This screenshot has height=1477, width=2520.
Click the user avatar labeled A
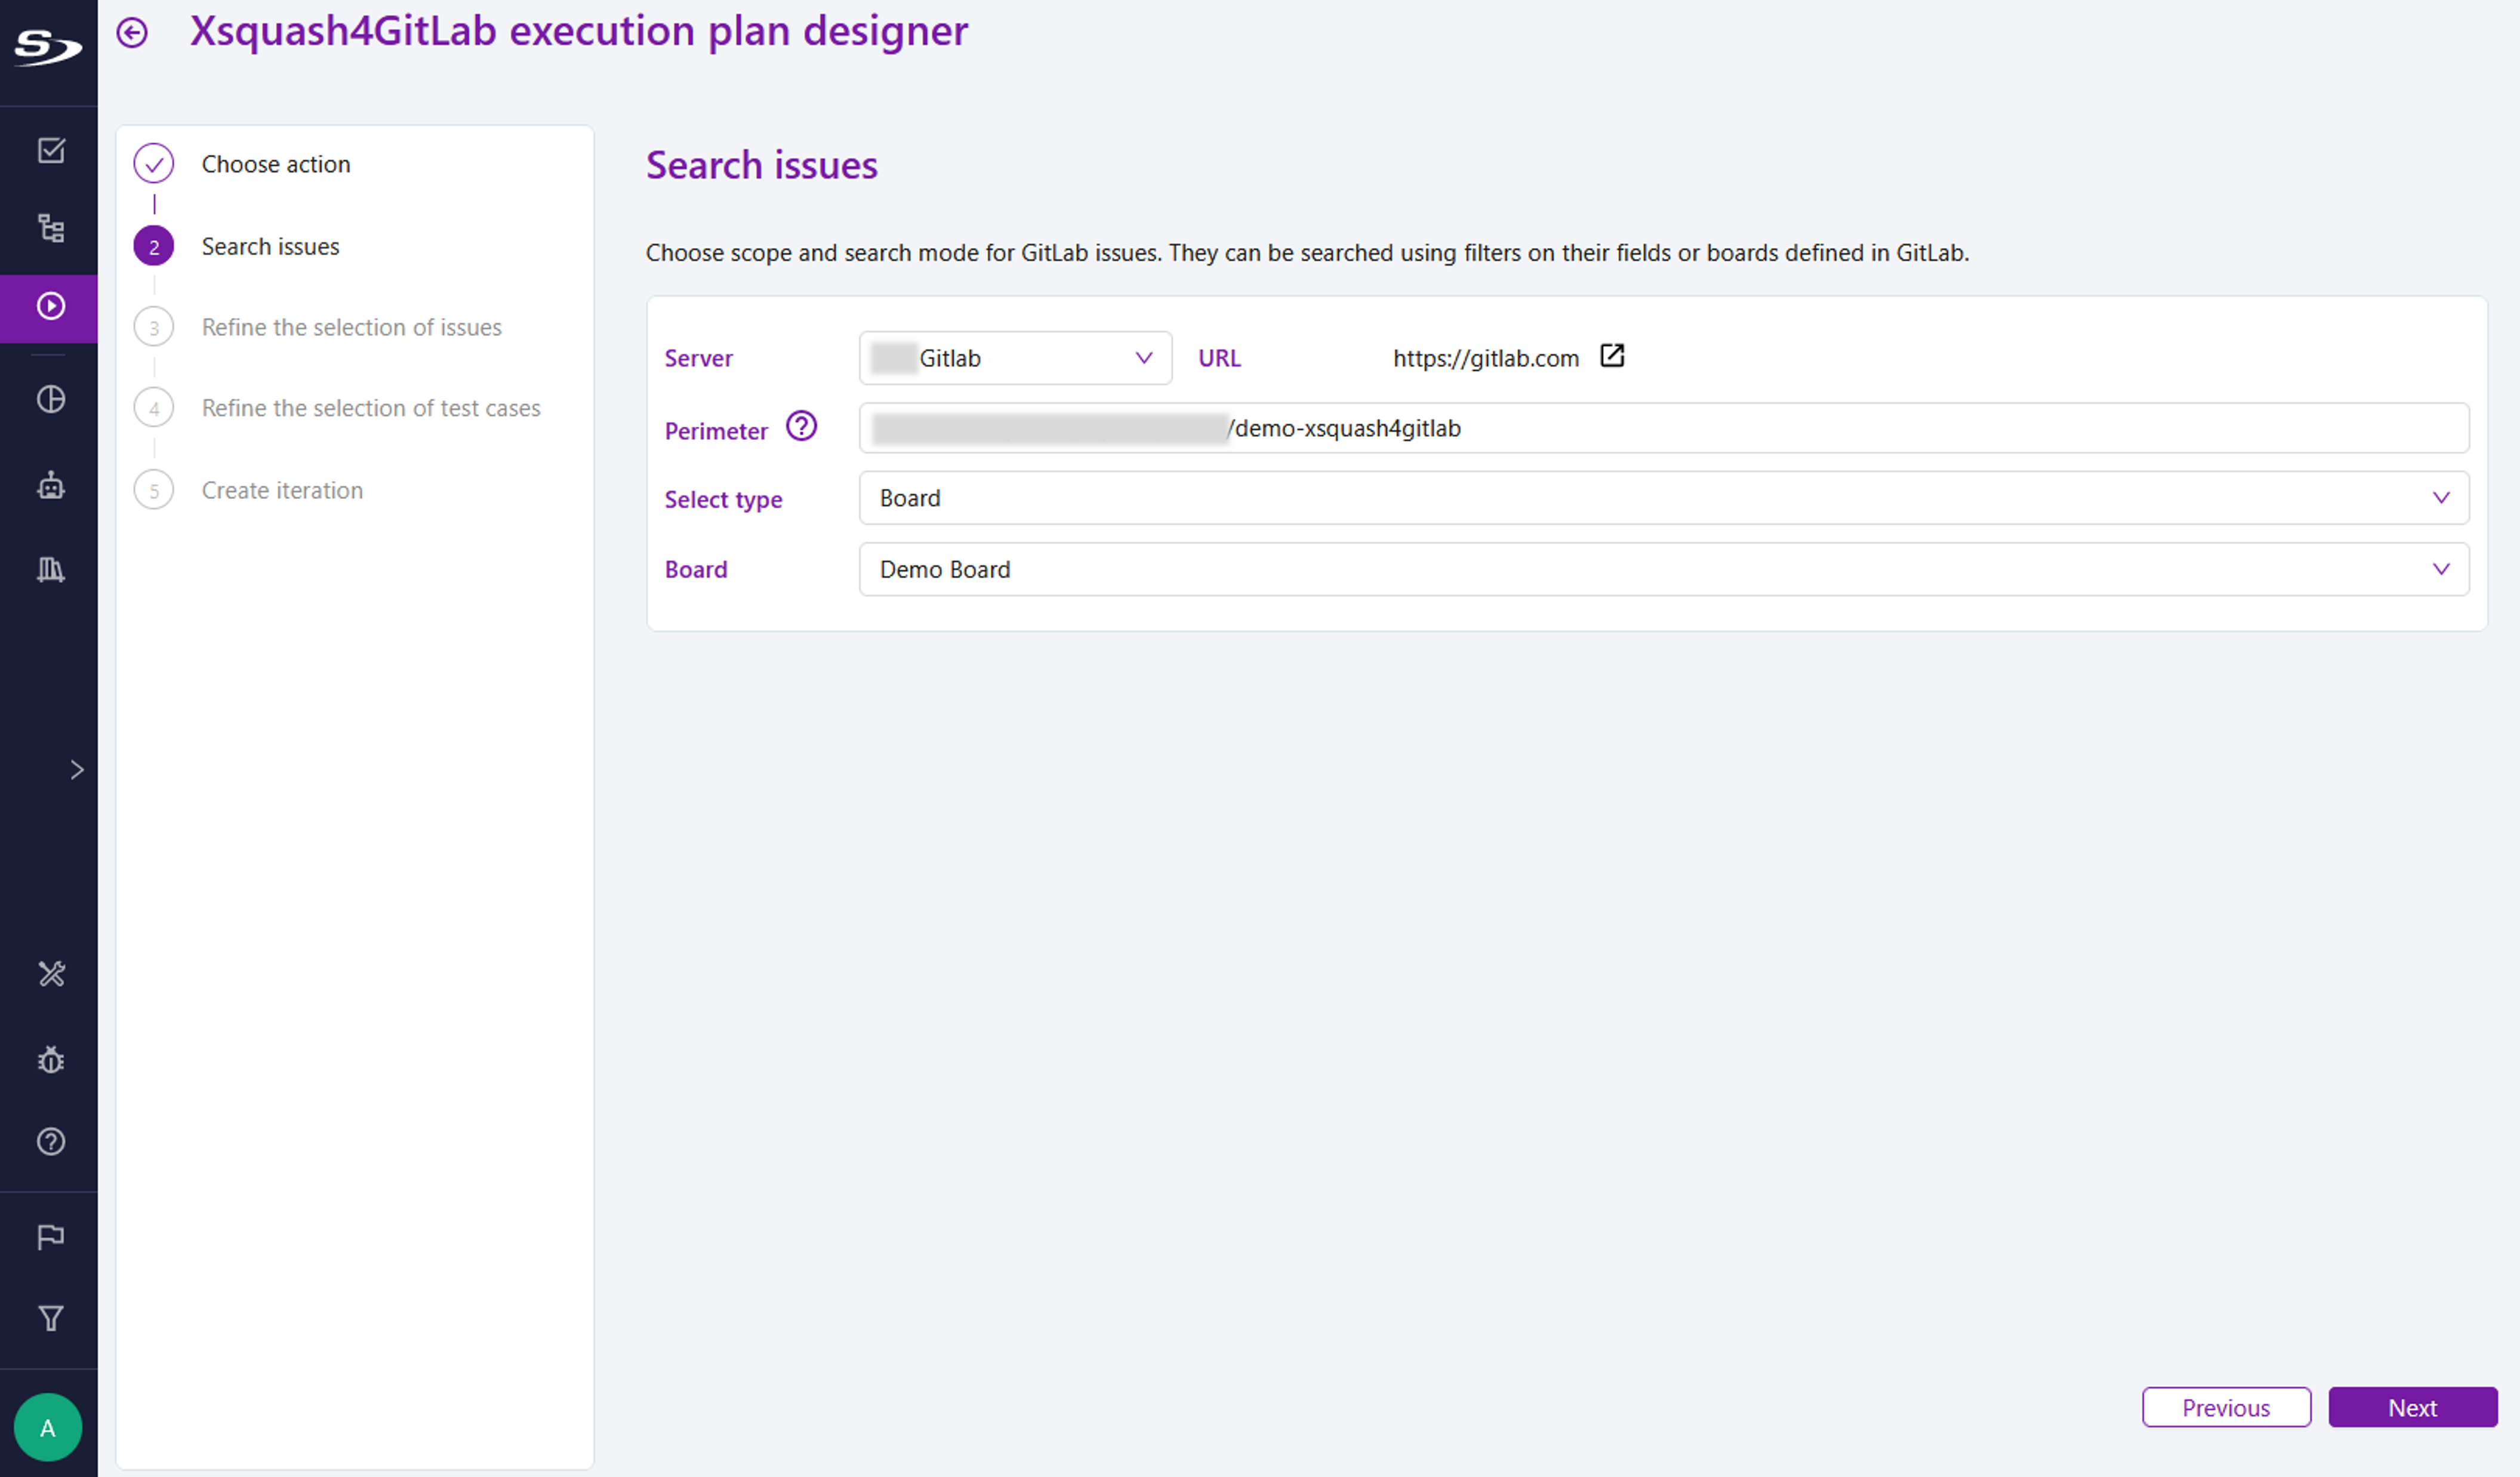[x=48, y=1427]
